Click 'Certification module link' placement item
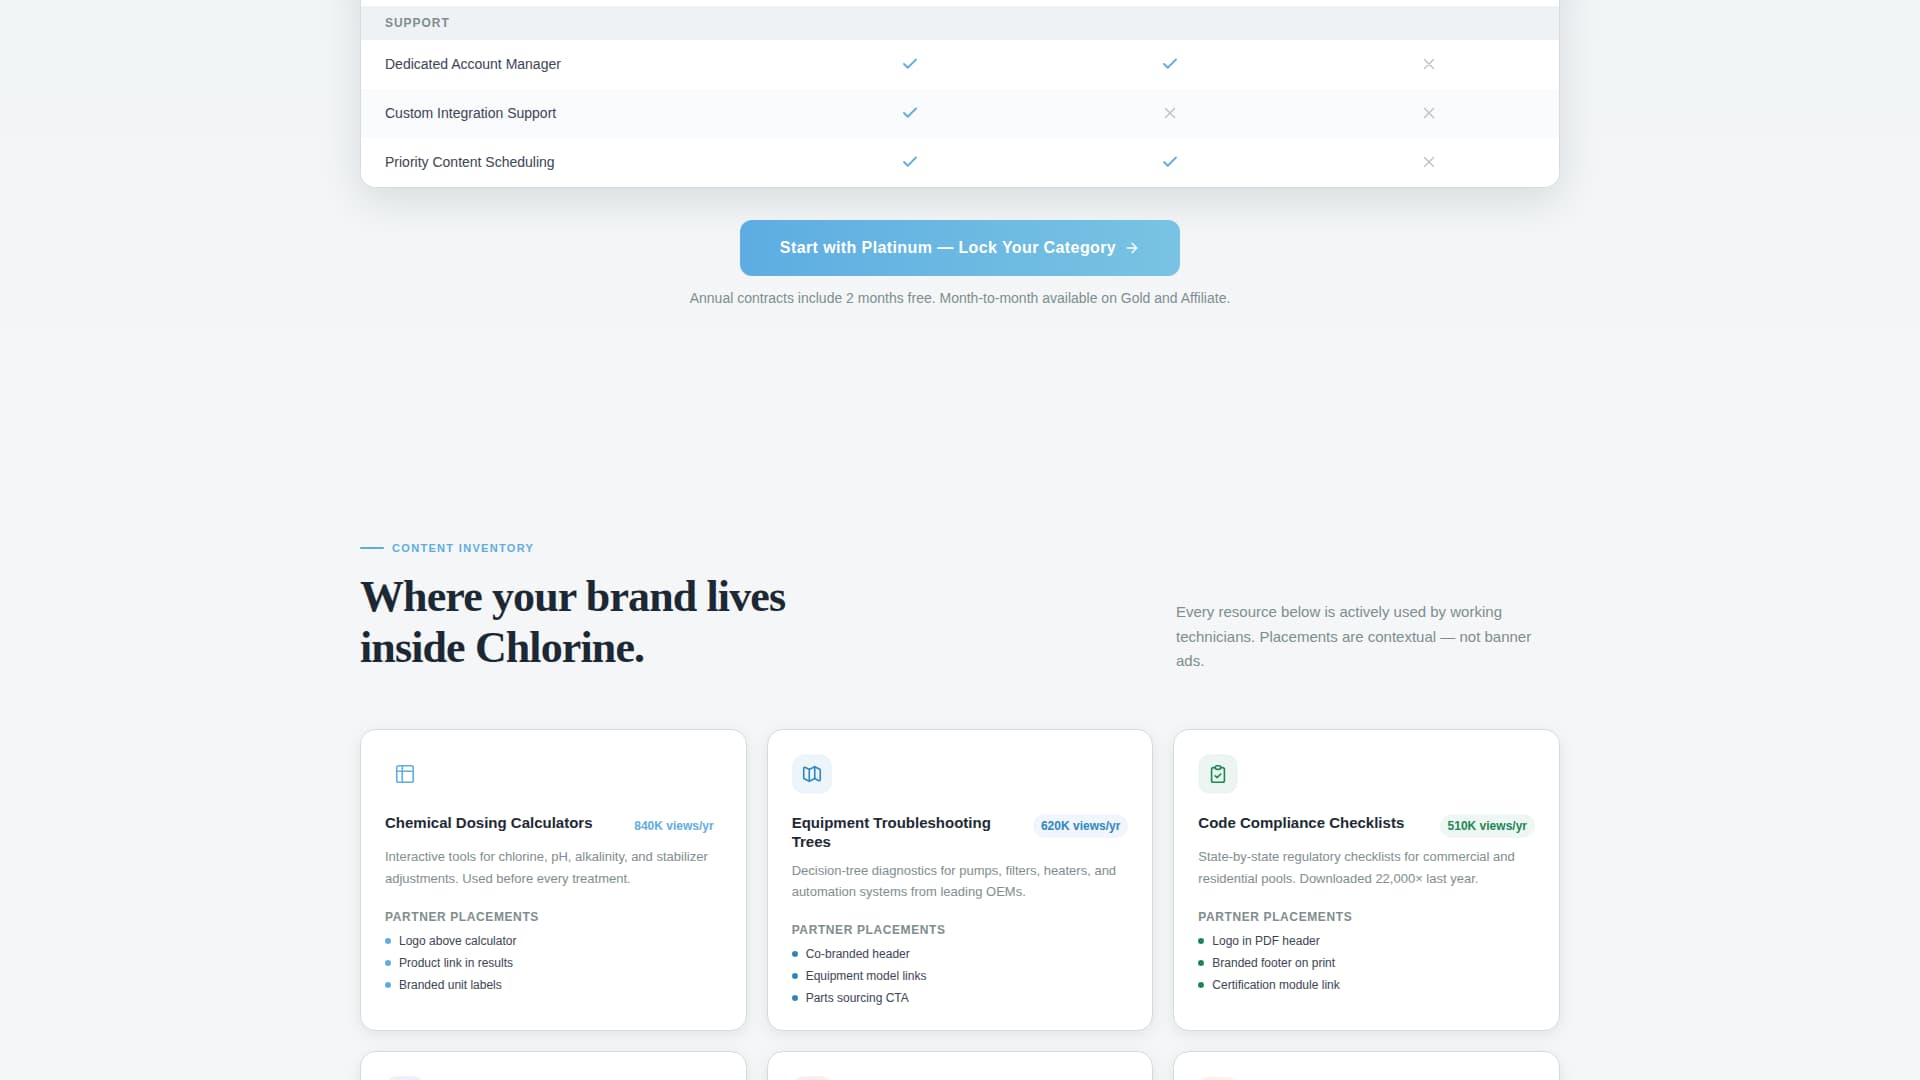The width and height of the screenshot is (1920, 1080). pos(1275,985)
